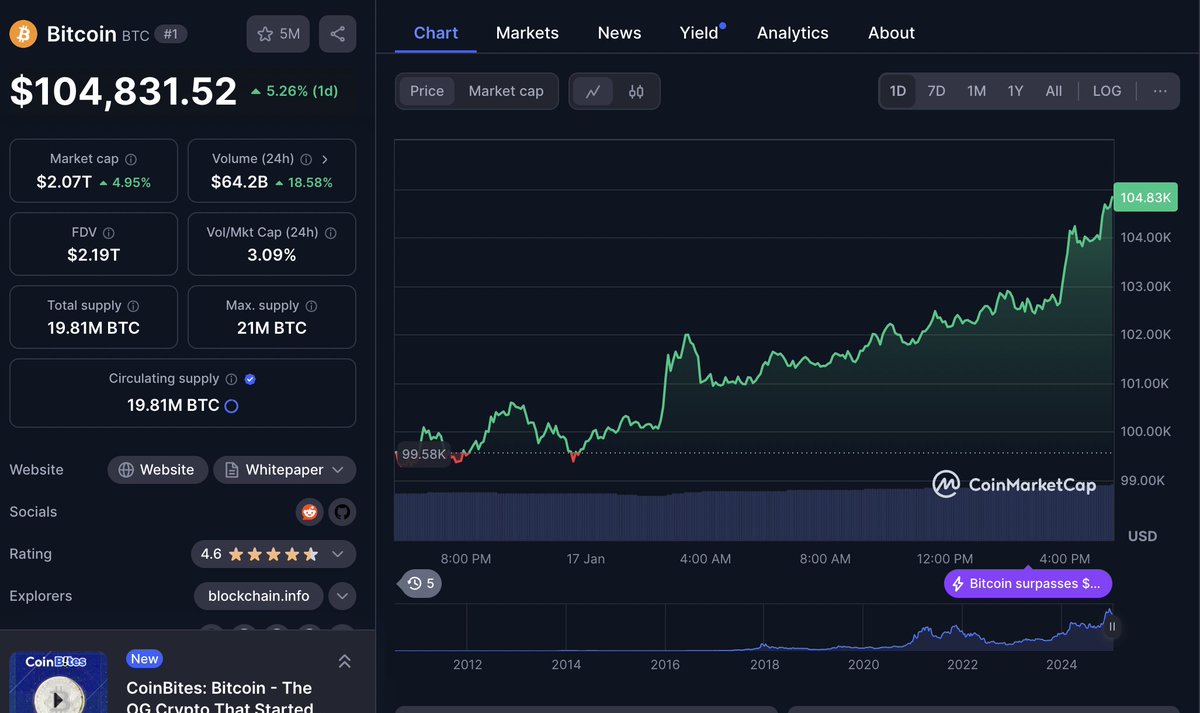Click the $2.07T market cap value
This screenshot has height=713, width=1200.
[64, 182]
